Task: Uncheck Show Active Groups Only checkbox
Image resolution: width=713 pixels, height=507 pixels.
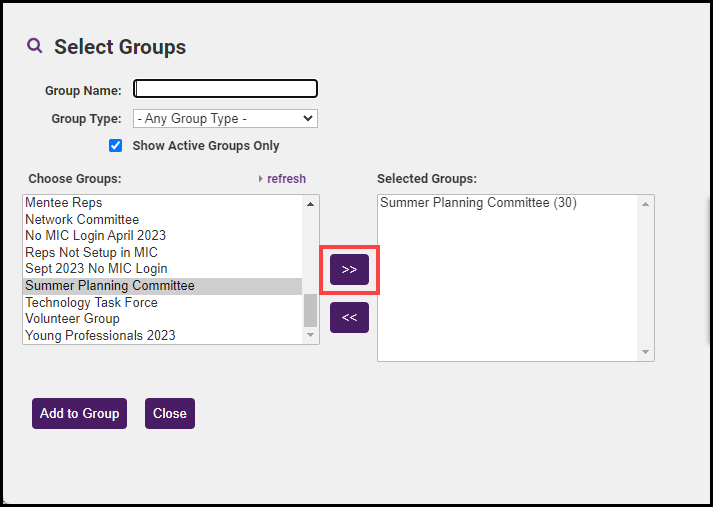Action: (x=116, y=145)
